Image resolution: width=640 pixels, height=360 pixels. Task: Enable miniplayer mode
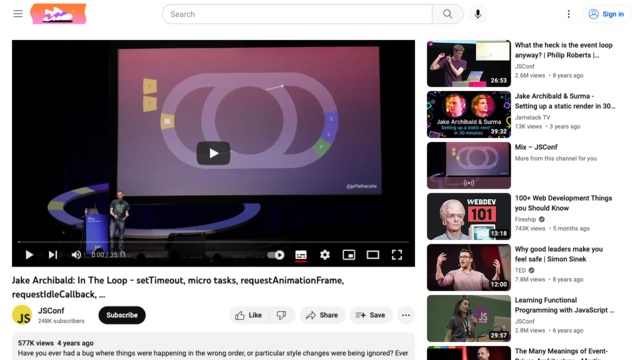(349, 255)
